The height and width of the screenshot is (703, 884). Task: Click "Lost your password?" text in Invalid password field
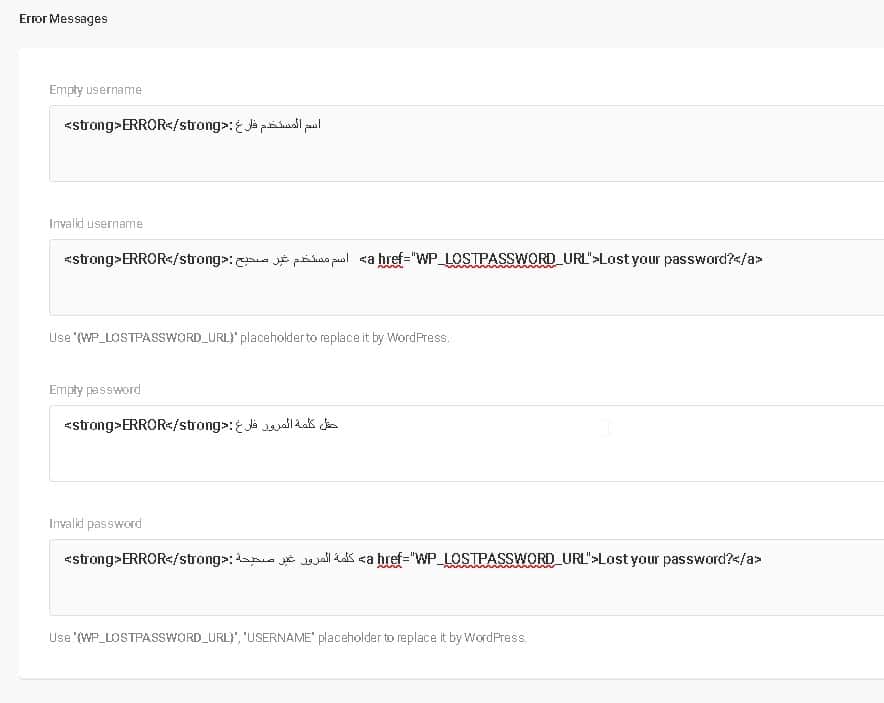665,559
